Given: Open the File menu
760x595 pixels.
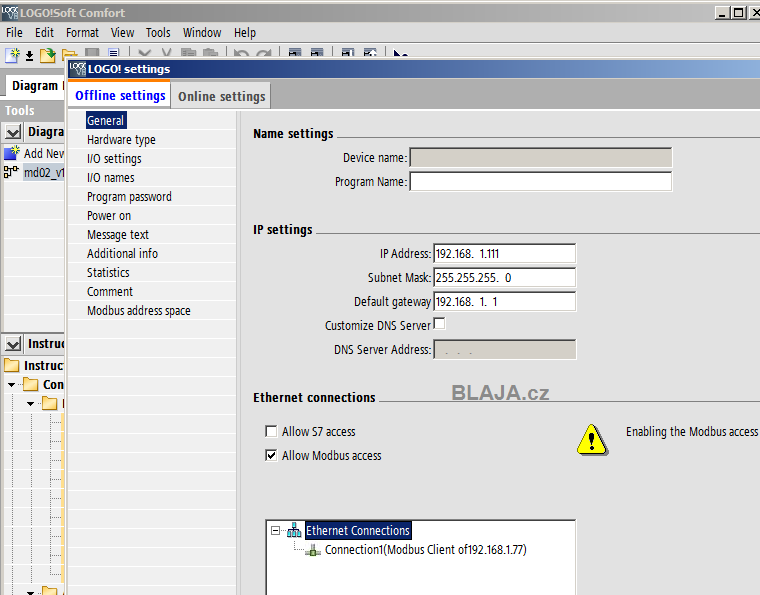Looking at the screenshot, I should point(14,32).
